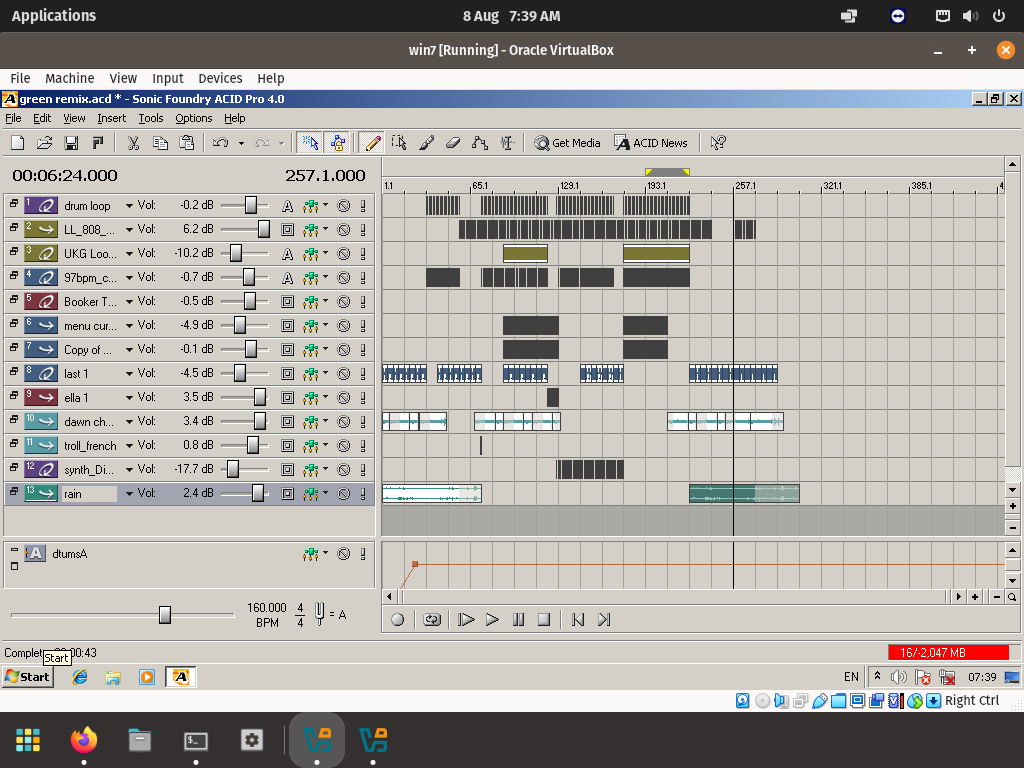Open the ACID File menu
Image resolution: width=1024 pixels, height=768 pixels.
pos(13,118)
